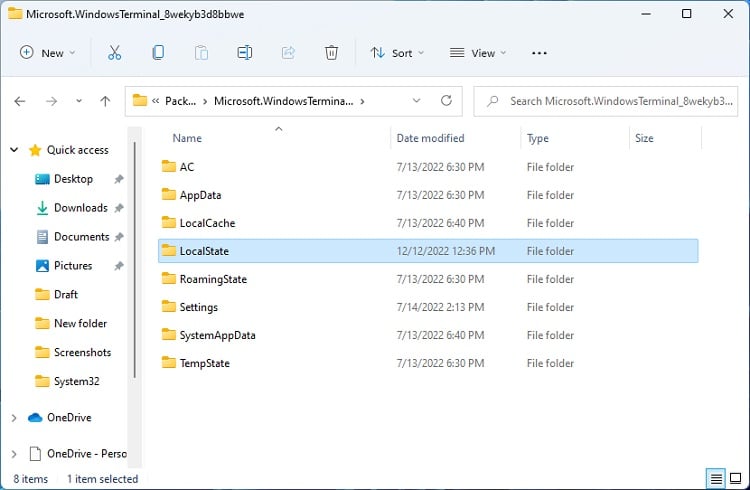
Task: Open the View layout dropdown
Action: pos(478,53)
